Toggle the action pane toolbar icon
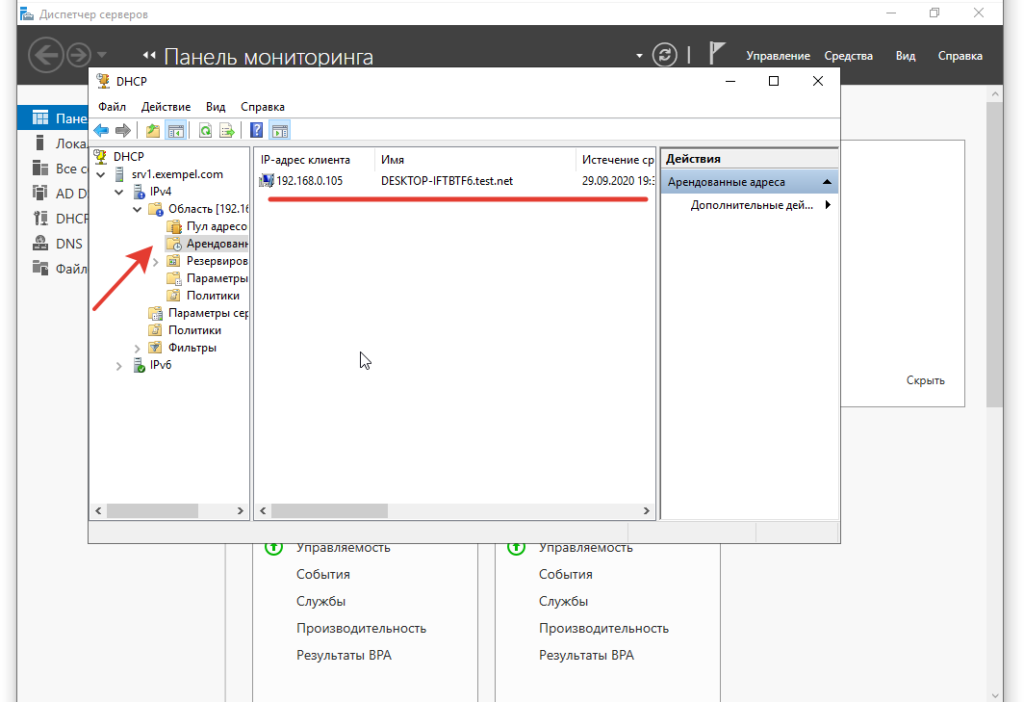Image resolution: width=1024 pixels, height=702 pixels. click(280, 130)
